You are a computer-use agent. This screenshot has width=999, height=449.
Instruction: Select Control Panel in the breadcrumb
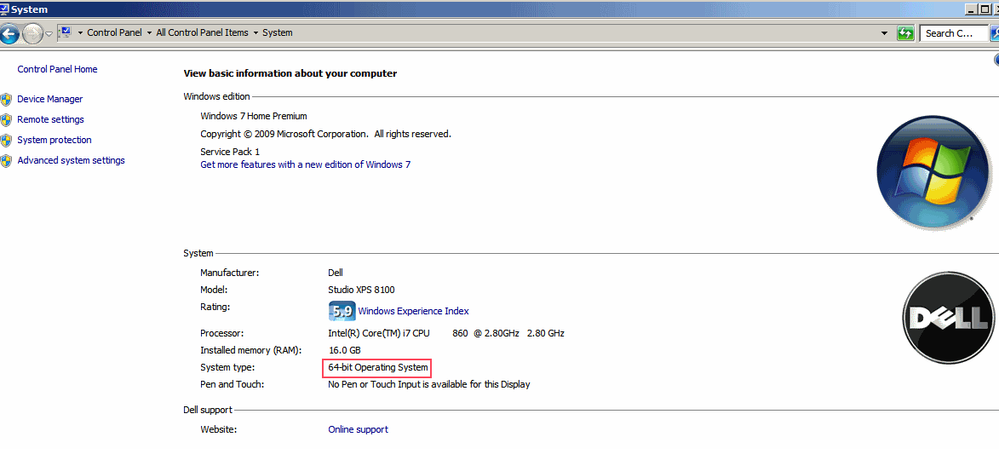[114, 33]
